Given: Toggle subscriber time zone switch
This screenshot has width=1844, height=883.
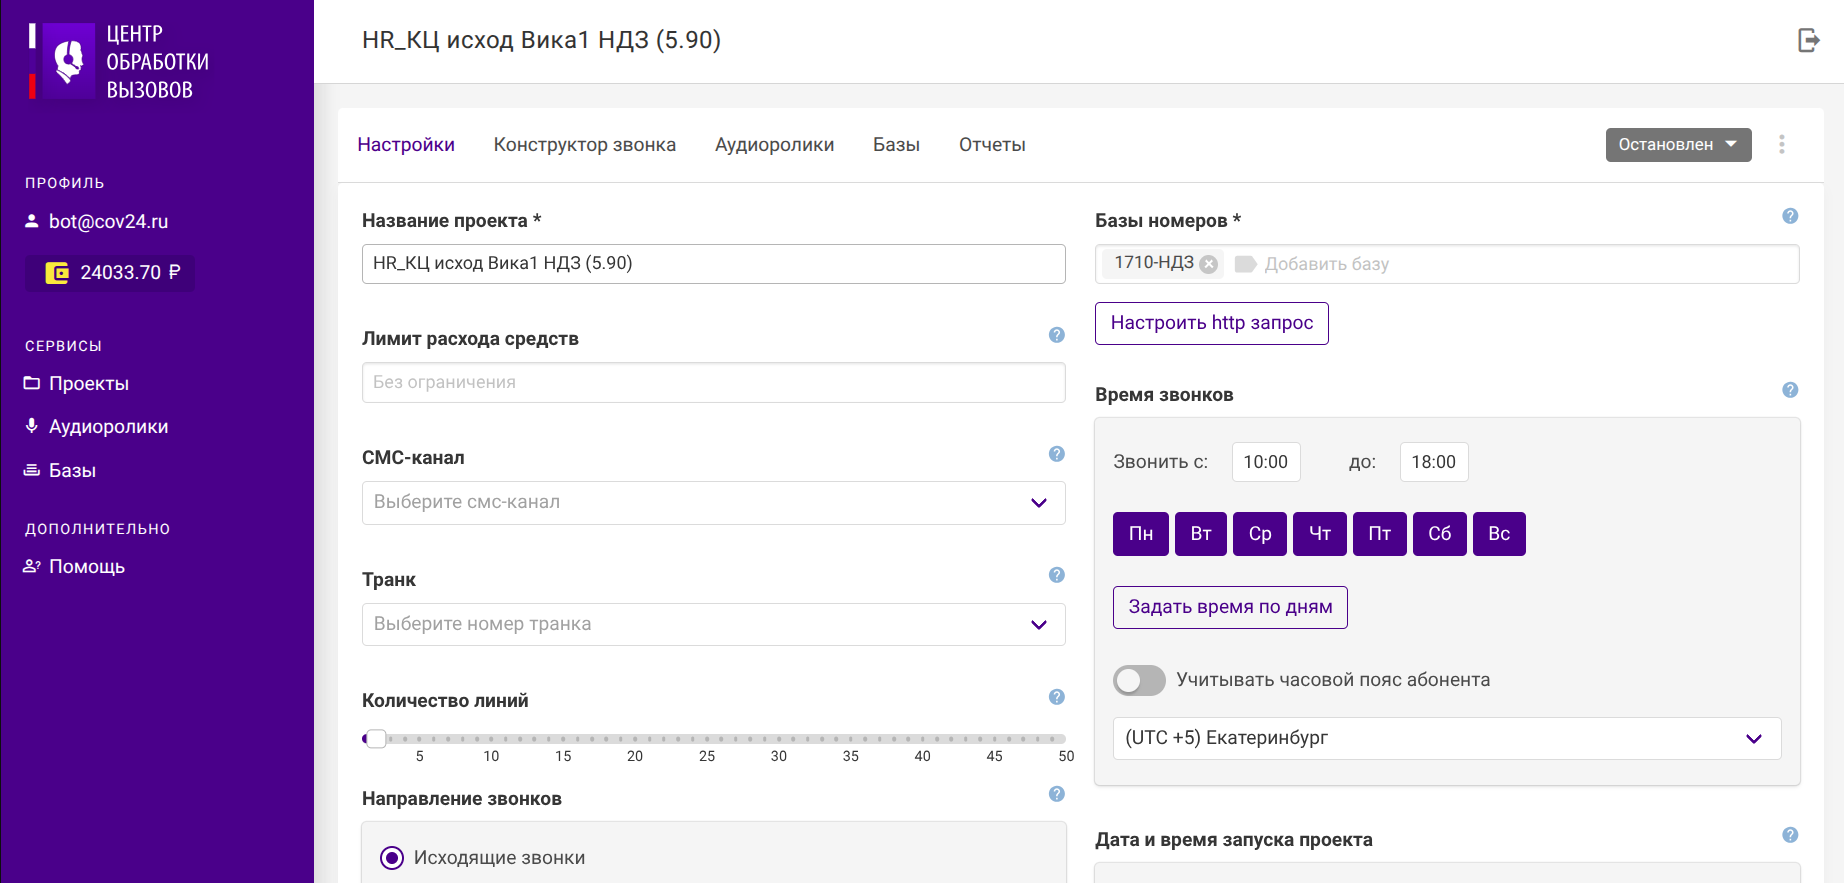Looking at the screenshot, I should coord(1139,681).
